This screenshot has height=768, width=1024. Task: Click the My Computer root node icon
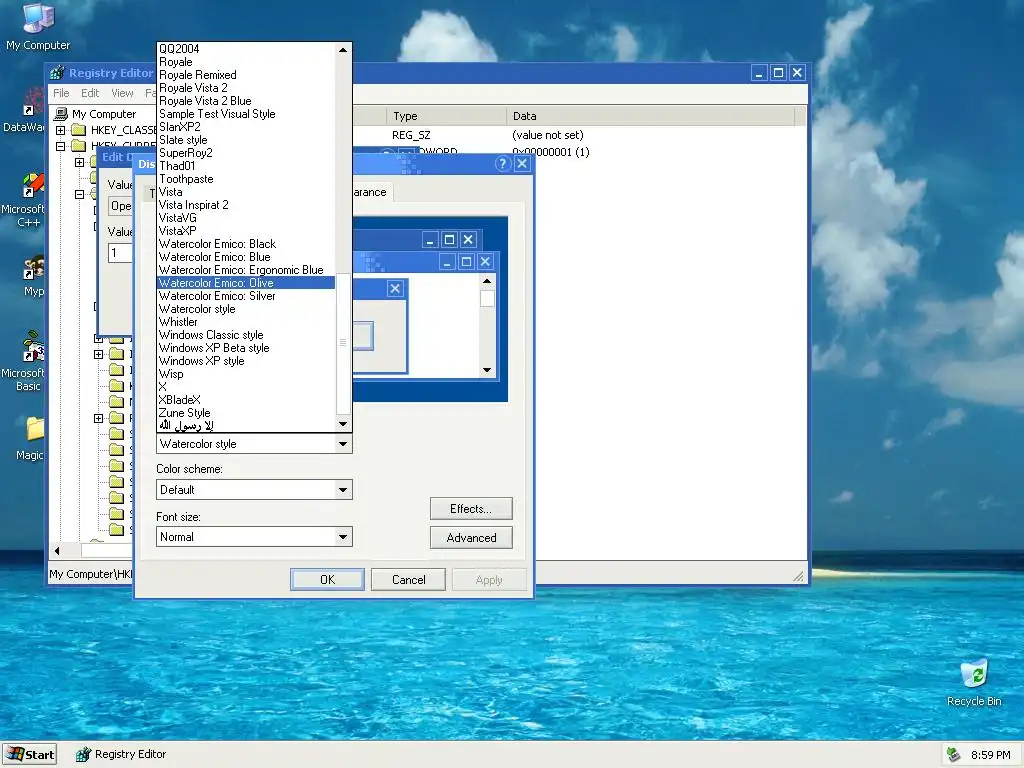tap(61, 114)
